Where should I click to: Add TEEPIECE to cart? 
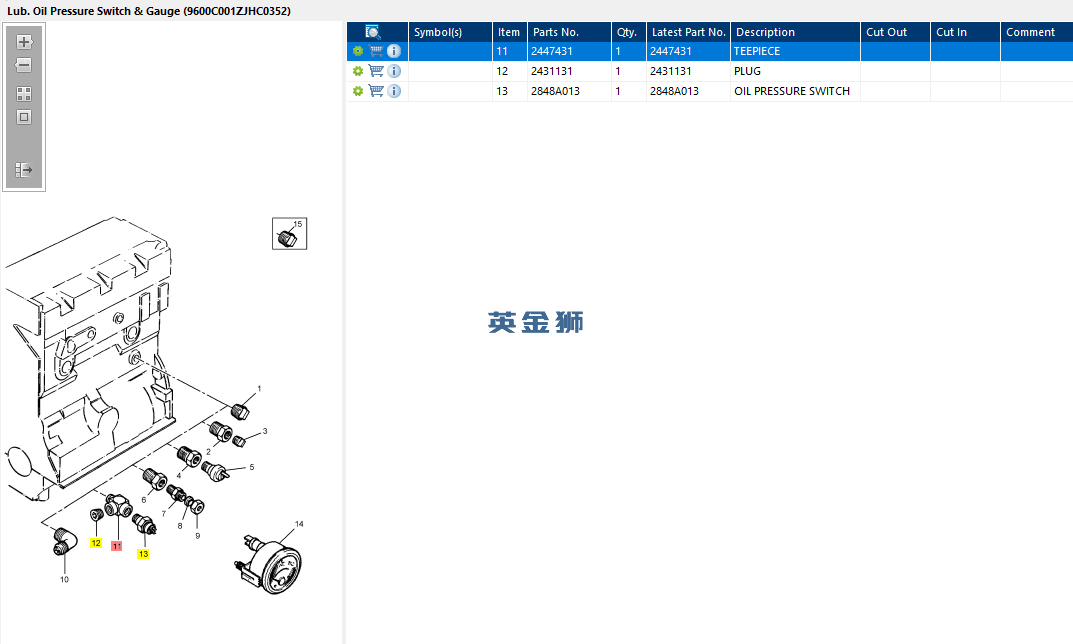click(376, 51)
